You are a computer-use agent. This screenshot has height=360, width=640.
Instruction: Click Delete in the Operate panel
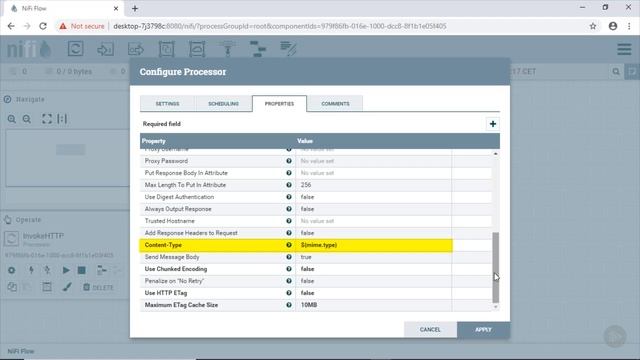[x=98, y=287]
